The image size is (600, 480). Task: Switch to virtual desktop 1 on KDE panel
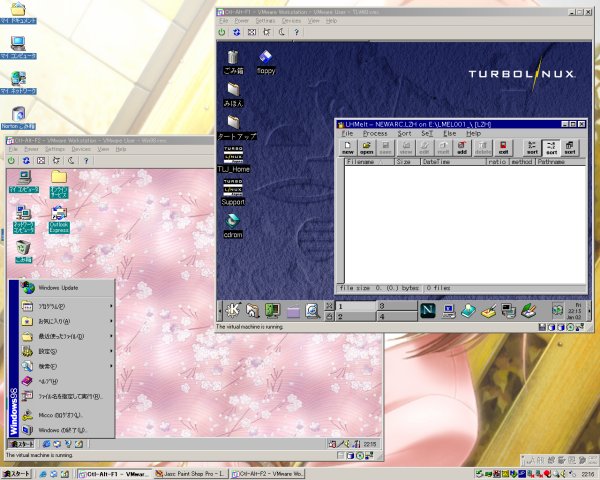click(x=355, y=306)
